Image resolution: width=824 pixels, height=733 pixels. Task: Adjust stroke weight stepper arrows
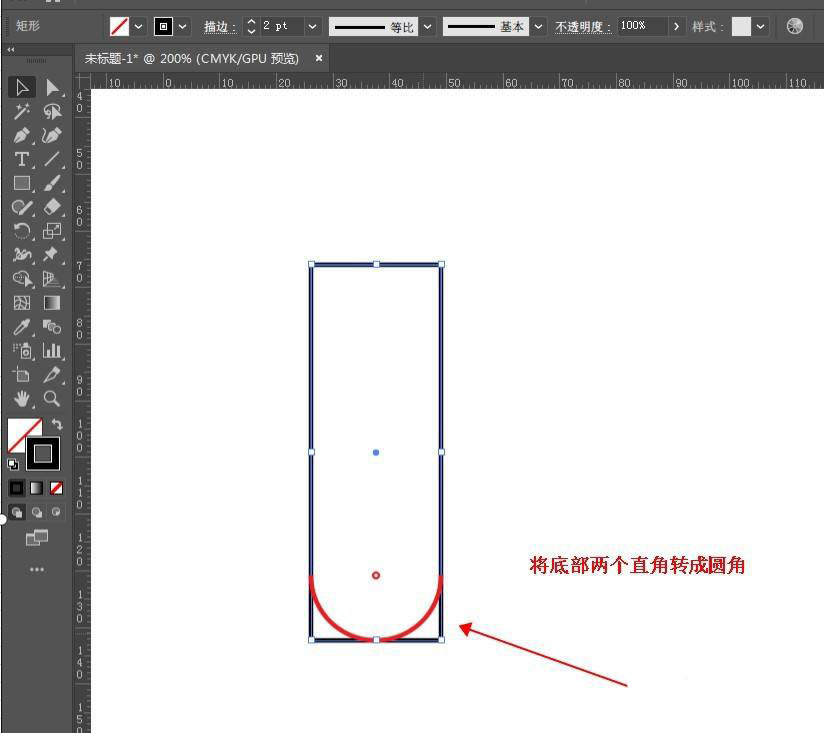pos(251,26)
